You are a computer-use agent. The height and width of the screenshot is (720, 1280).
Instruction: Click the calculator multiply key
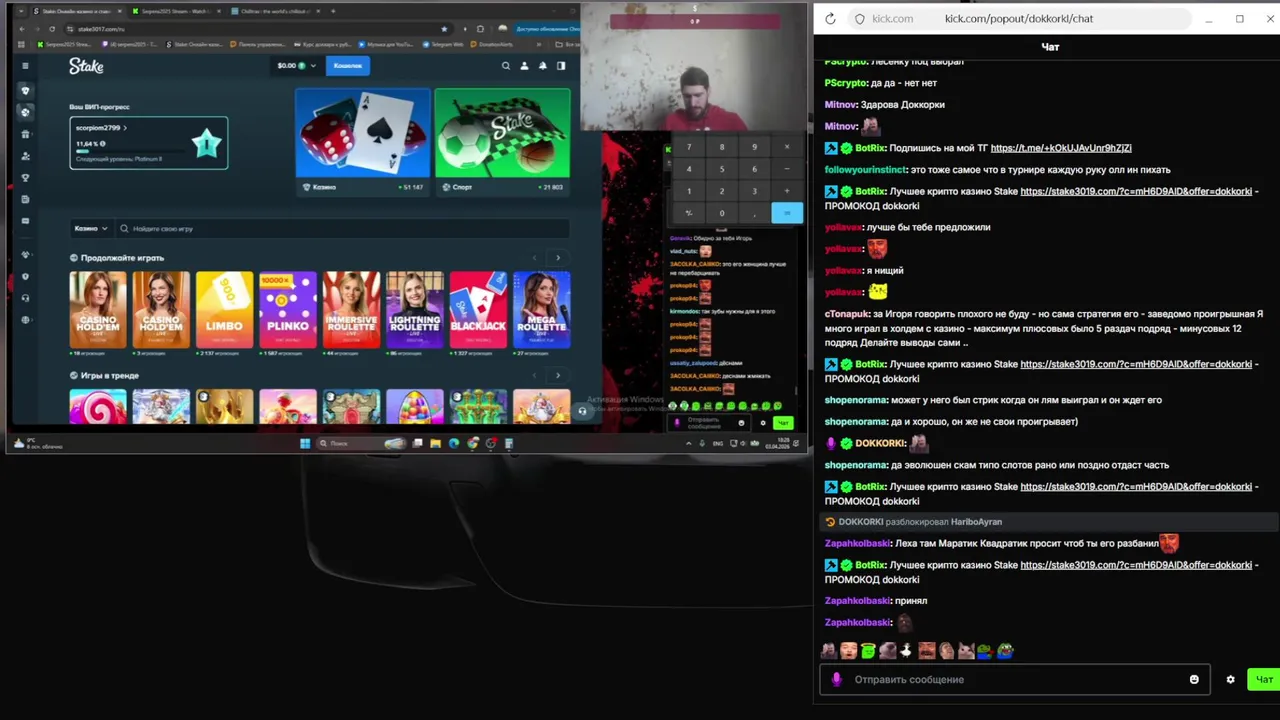787,147
